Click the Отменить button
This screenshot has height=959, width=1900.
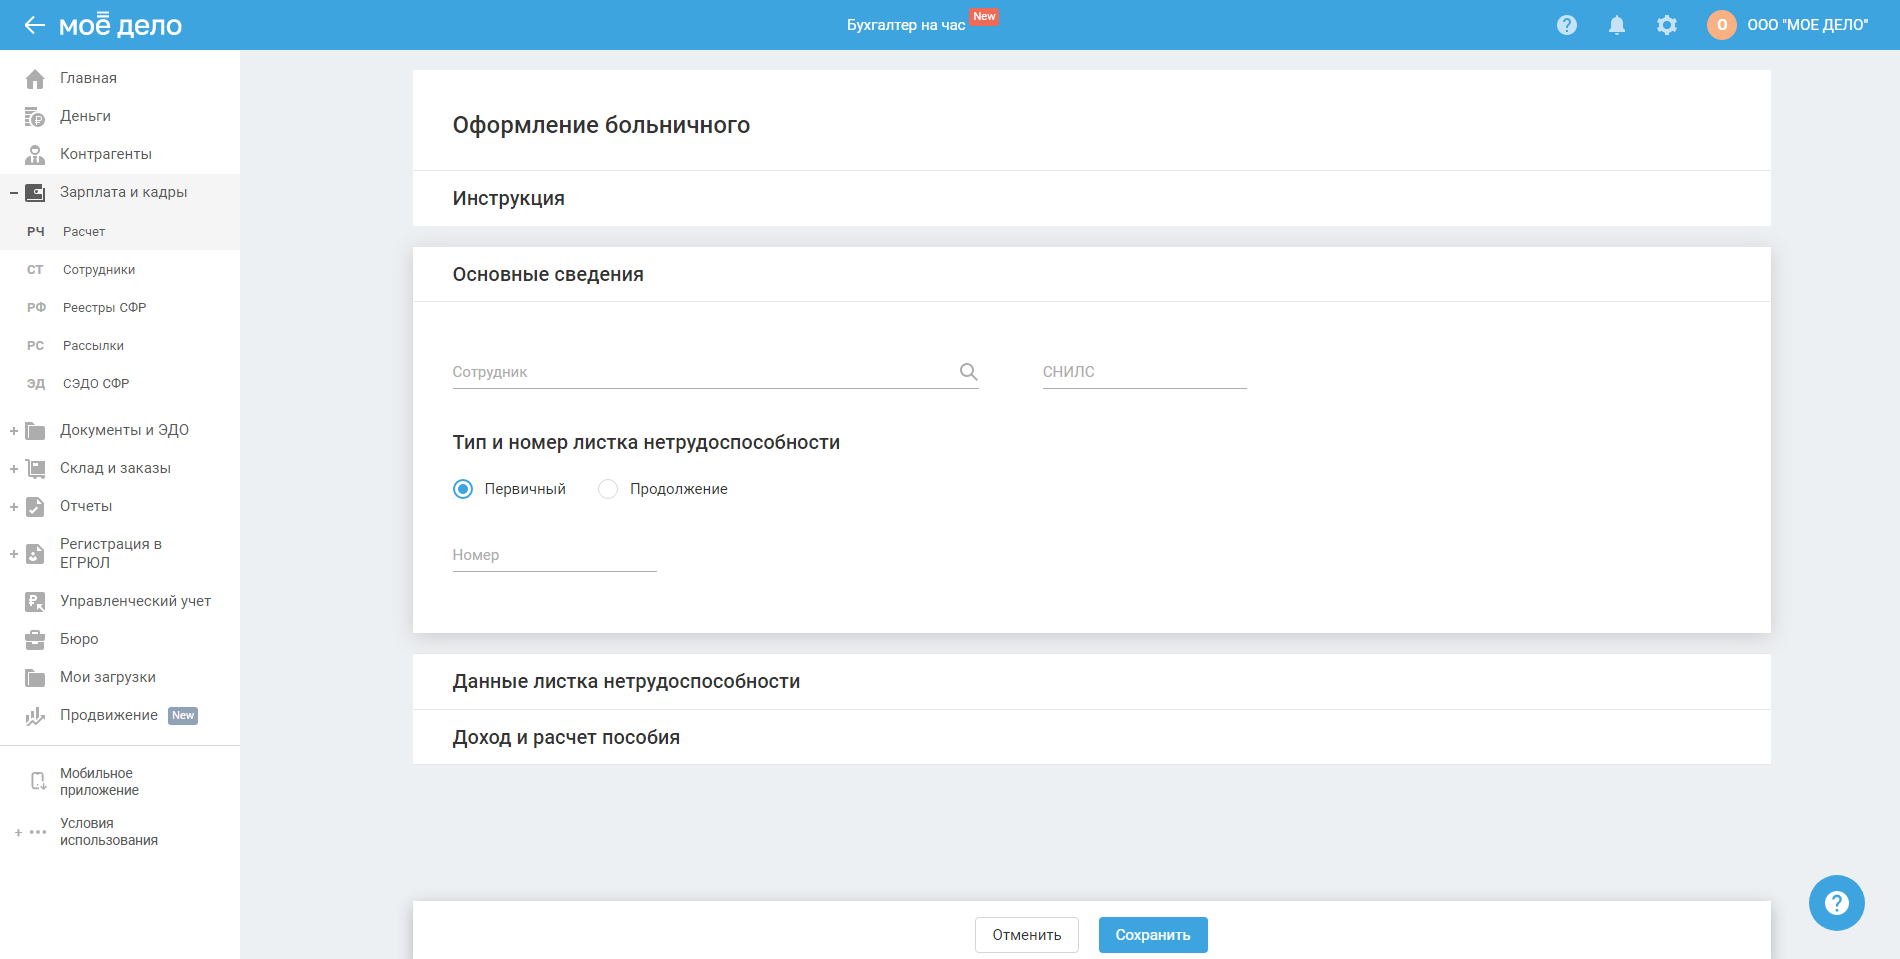[x=1027, y=935]
